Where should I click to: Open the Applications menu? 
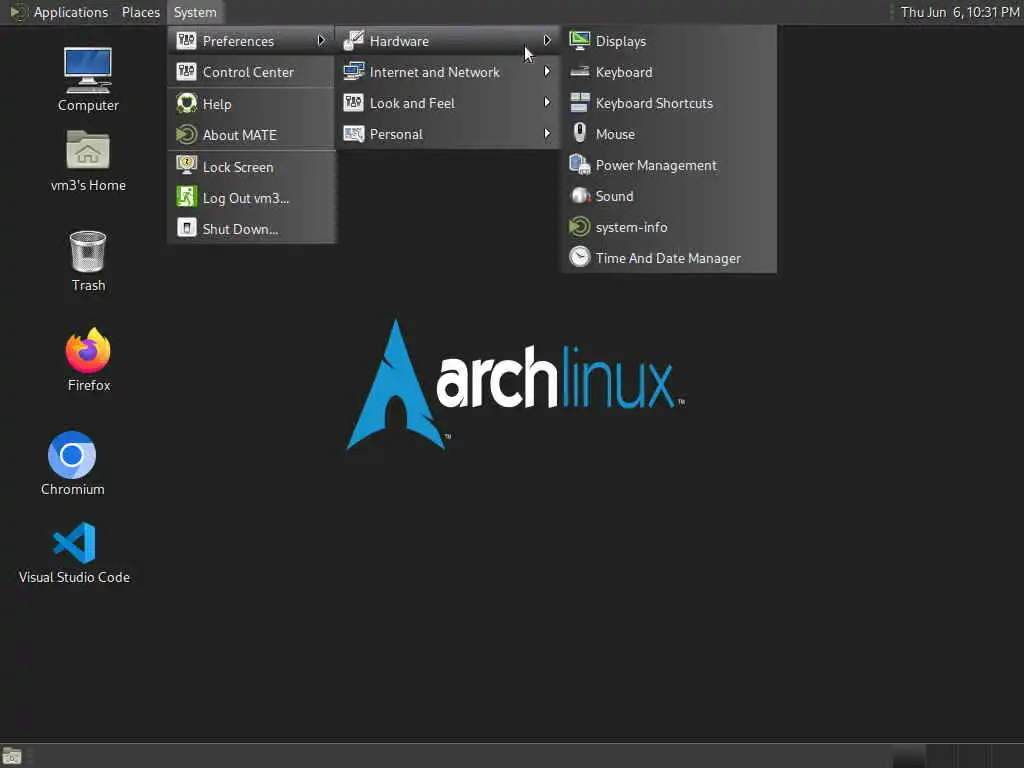point(59,12)
